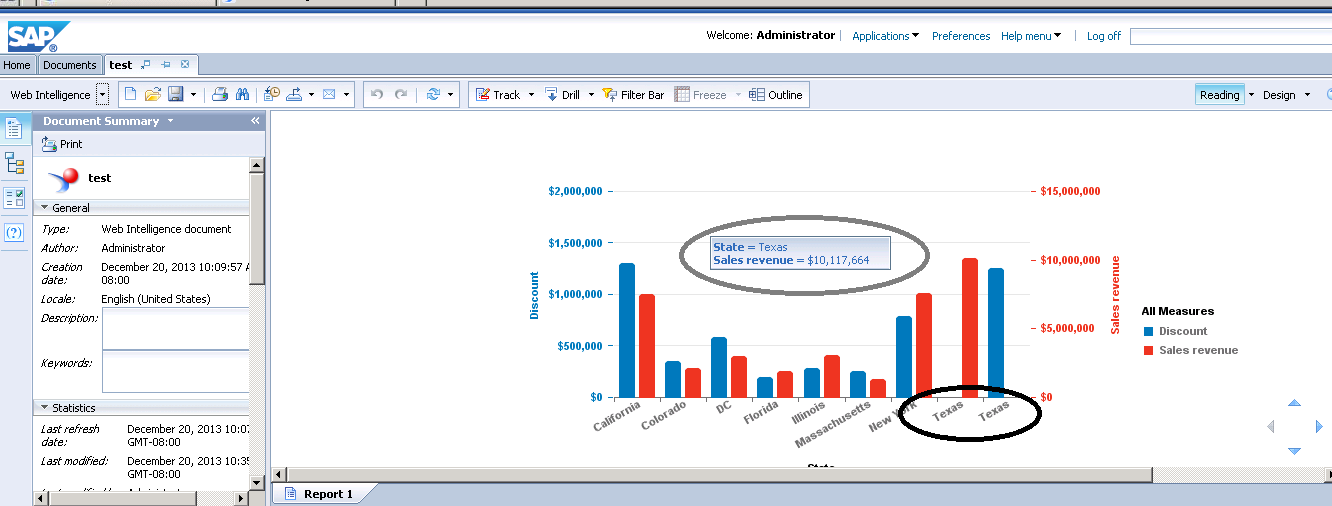Navigate up with the chart arrow
The image size is (1332, 506).
coord(1294,403)
